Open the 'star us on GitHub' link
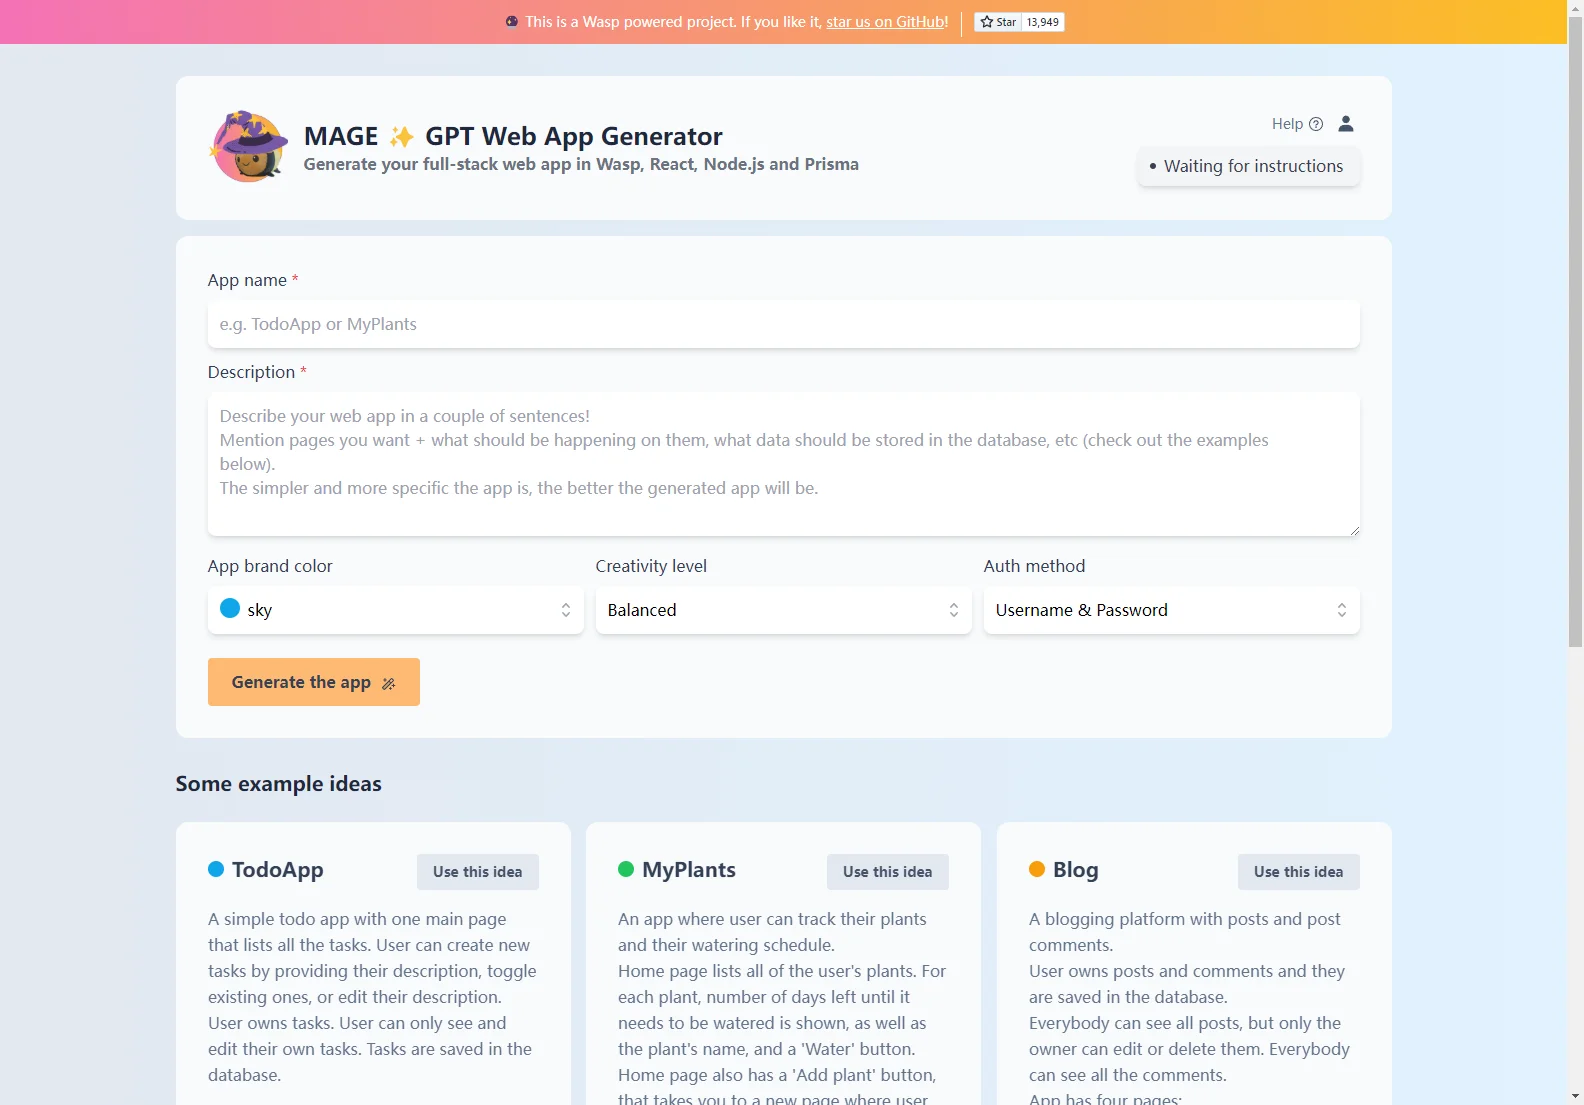This screenshot has width=1584, height=1105. [886, 22]
